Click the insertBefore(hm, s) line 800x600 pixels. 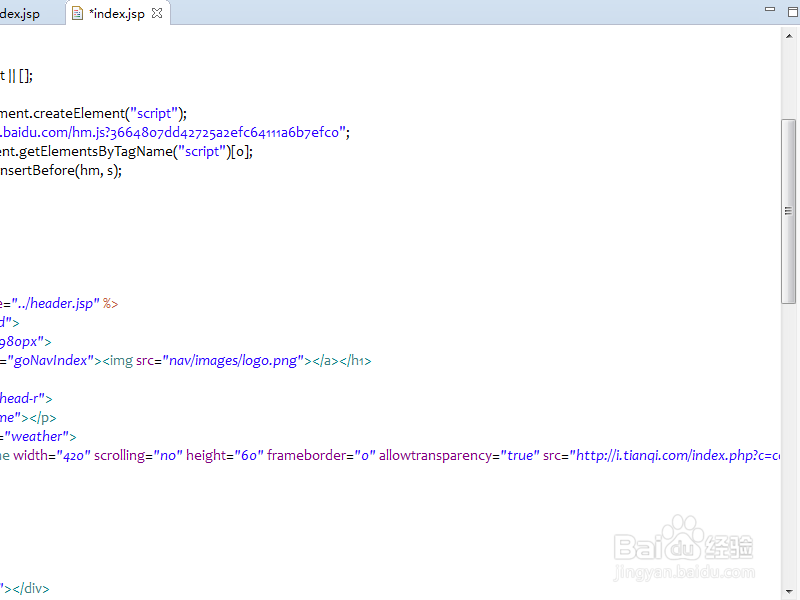point(61,170)
